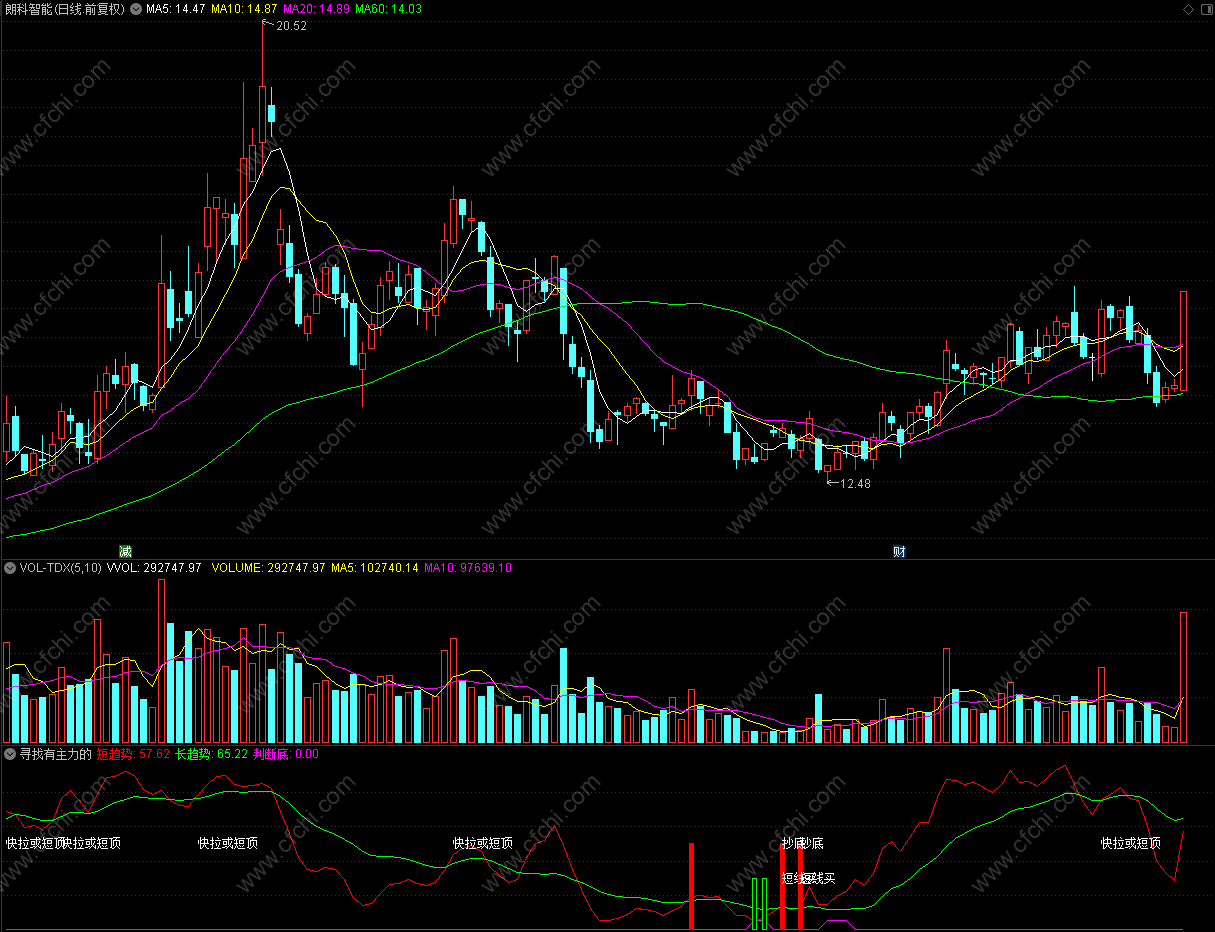The height and width of the screenshot is (932, 1215).
Task: Click the last red volume bar
Action: [x=1184, y=677]
